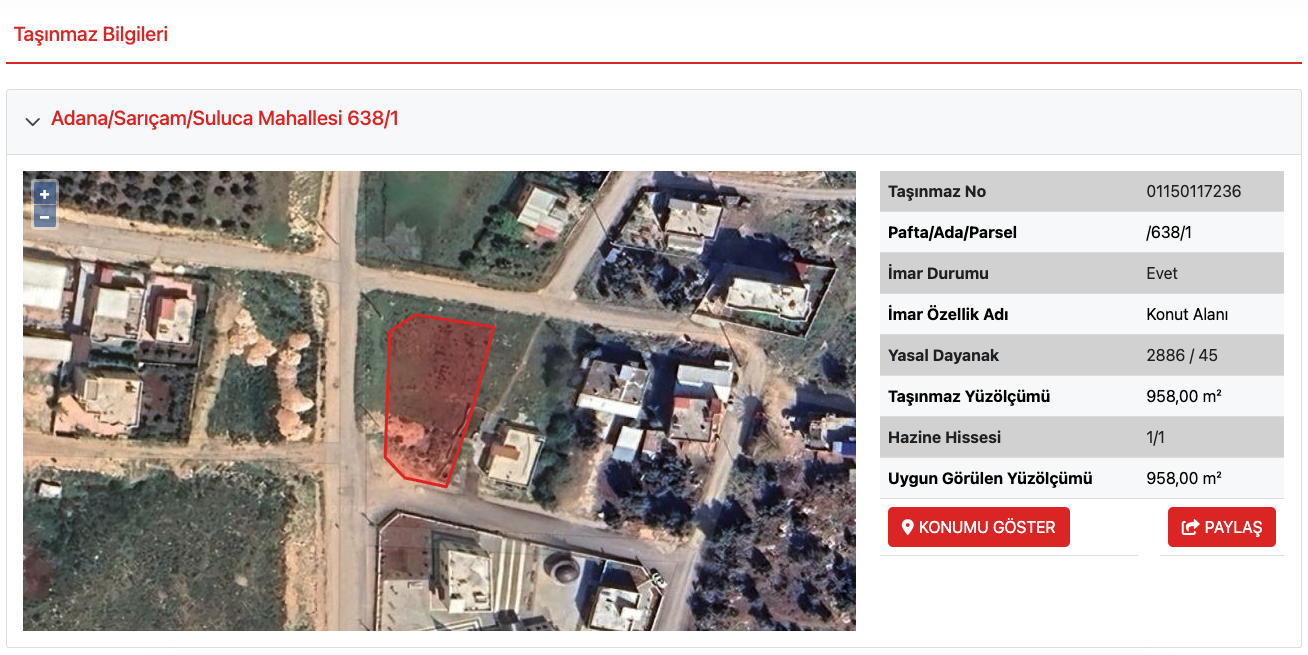Click the share arrow icon in PAYLAŞ
1308x655 pixels.
(x=1190, y=527)
